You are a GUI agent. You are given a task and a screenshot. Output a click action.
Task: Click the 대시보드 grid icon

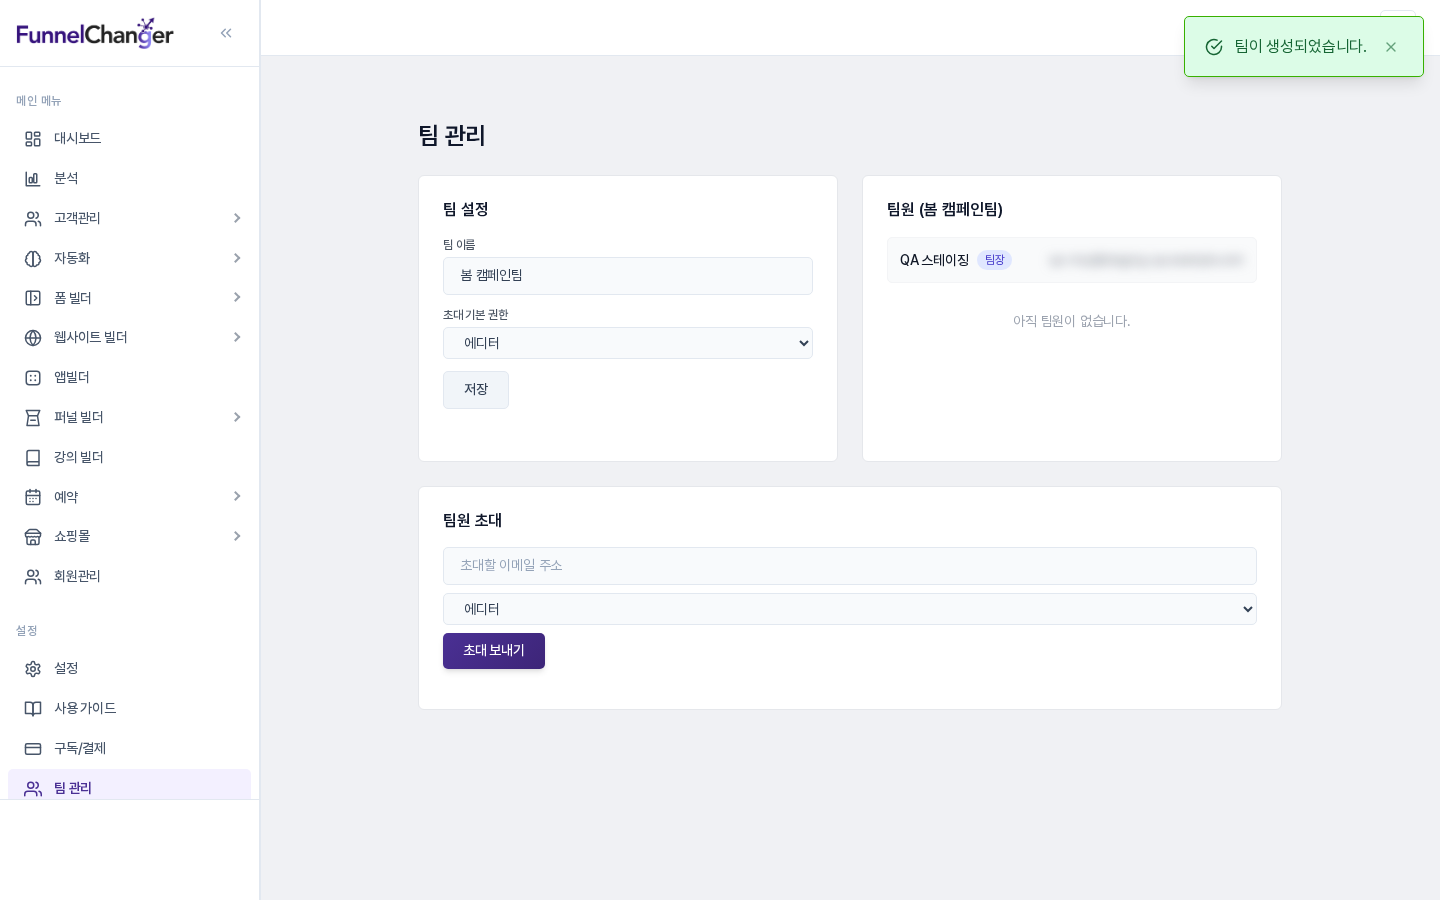(33, 139)
